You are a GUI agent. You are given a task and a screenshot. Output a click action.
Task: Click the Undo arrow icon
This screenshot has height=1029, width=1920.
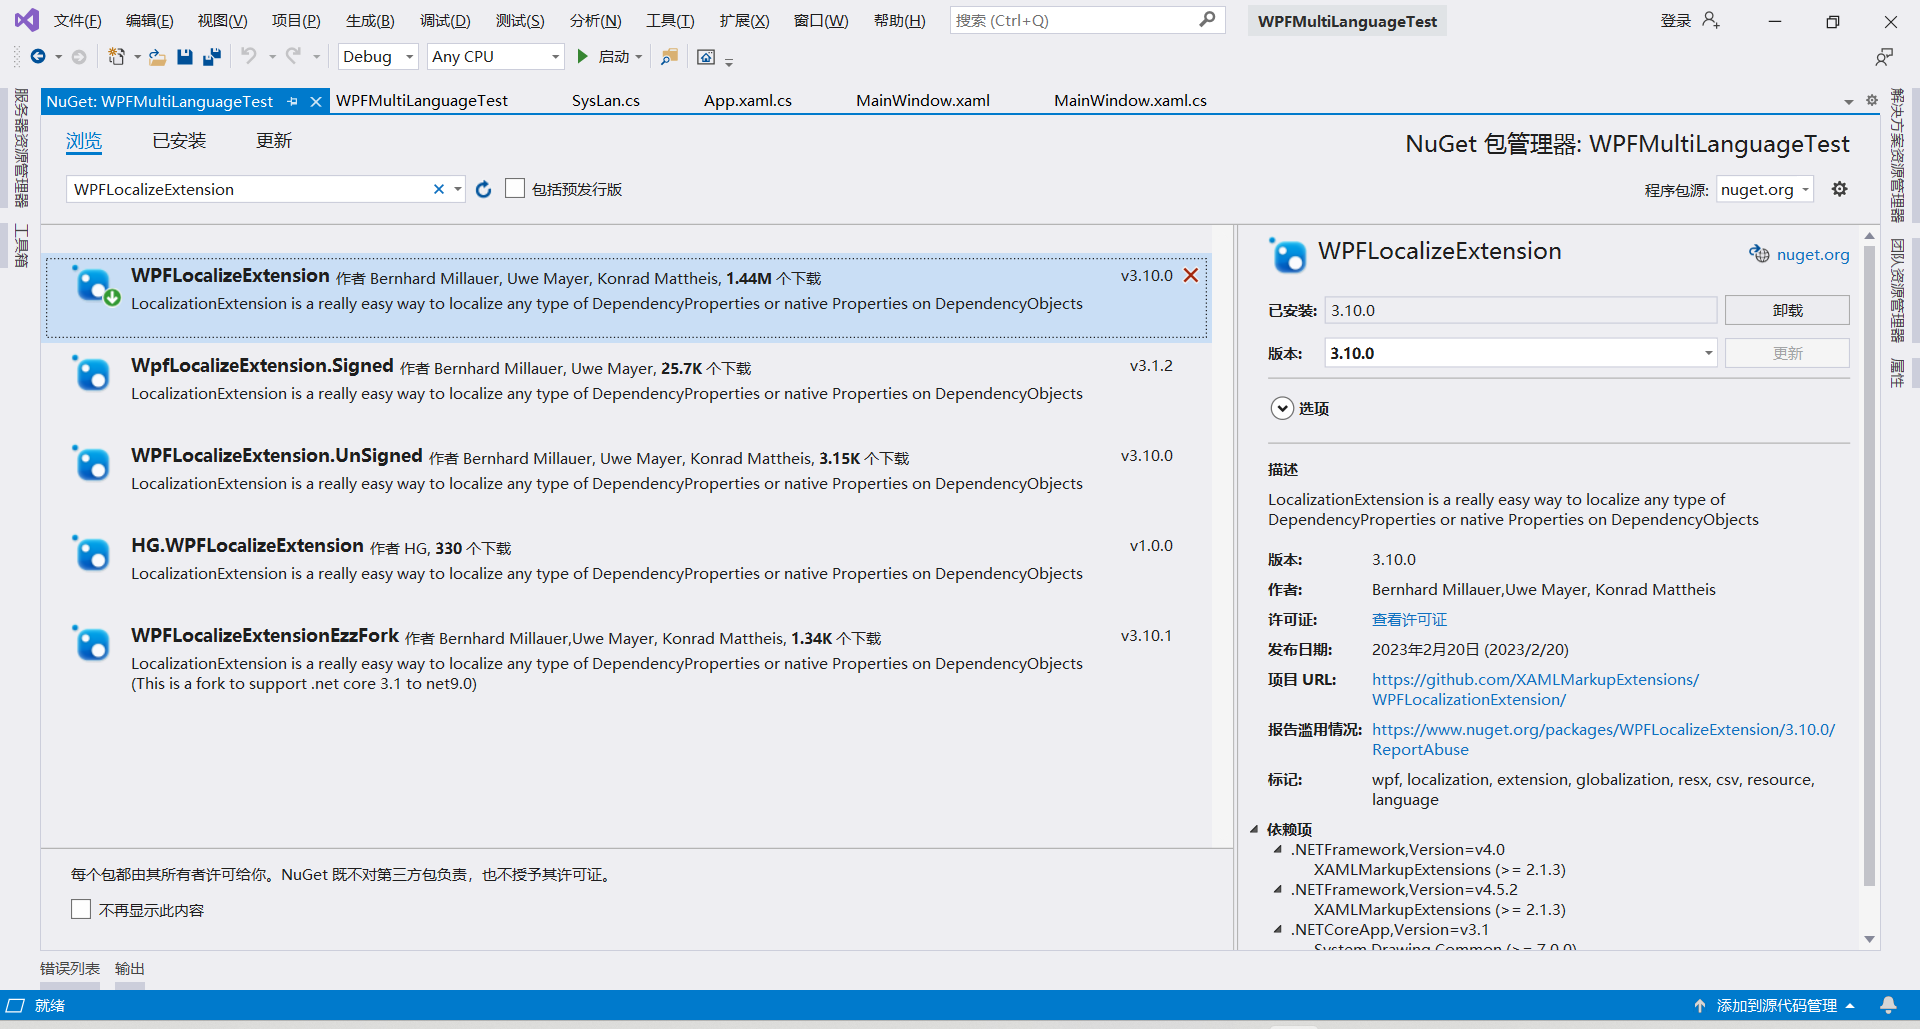coord(249,56)
